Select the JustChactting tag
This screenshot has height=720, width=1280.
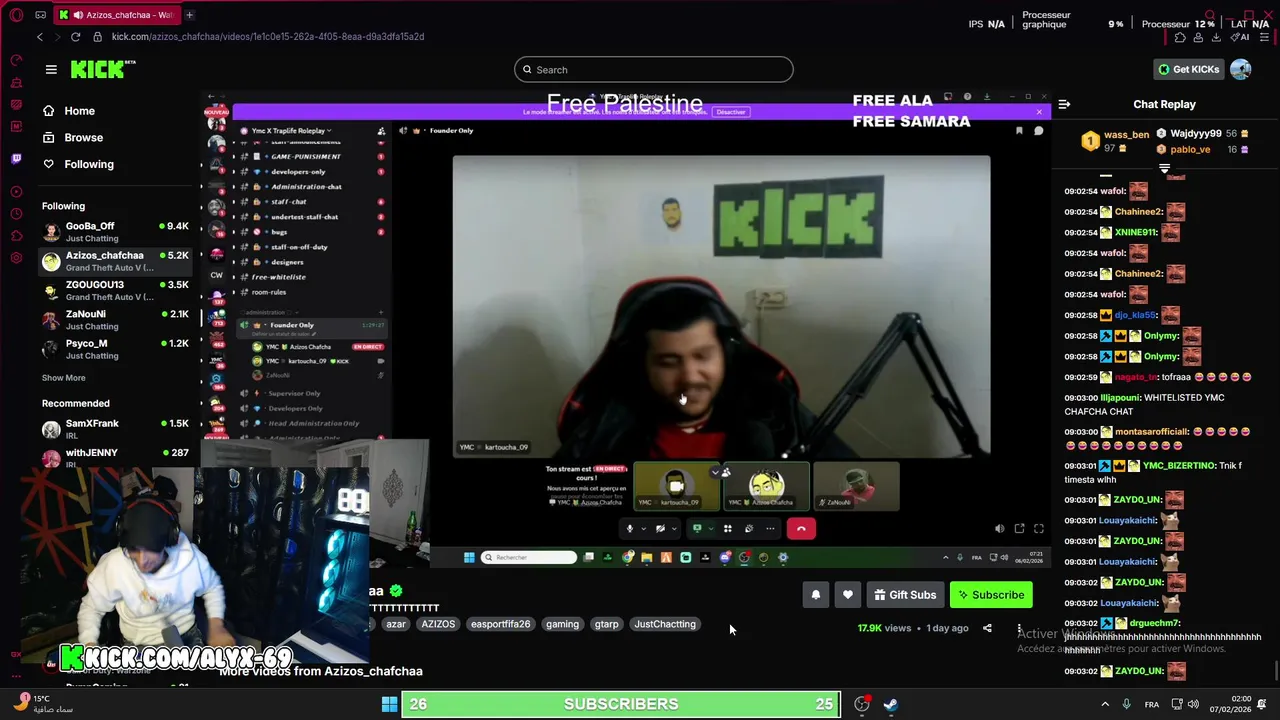pyautogui.click(x=665, y=624)
